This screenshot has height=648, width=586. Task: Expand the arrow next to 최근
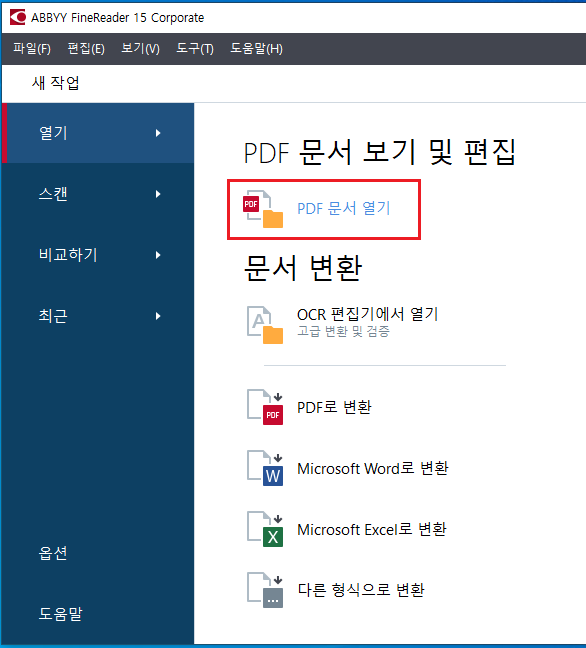click(x=158, y=316)
